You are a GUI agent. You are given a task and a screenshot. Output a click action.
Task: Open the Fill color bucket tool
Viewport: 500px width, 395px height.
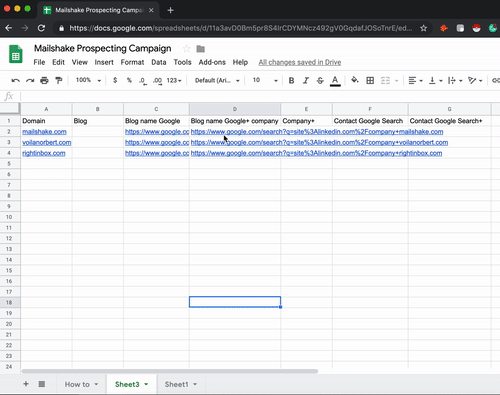(x=355, y=80)
